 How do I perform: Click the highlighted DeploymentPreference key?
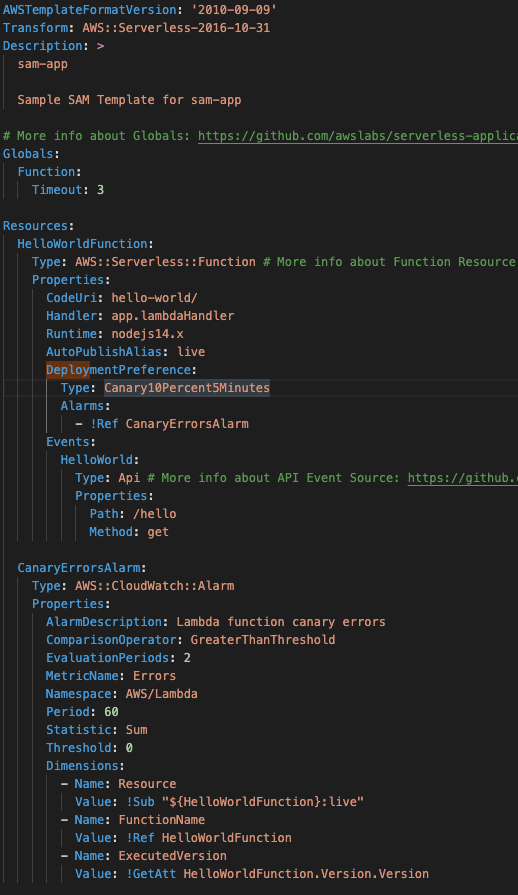[x=119, y=370]
